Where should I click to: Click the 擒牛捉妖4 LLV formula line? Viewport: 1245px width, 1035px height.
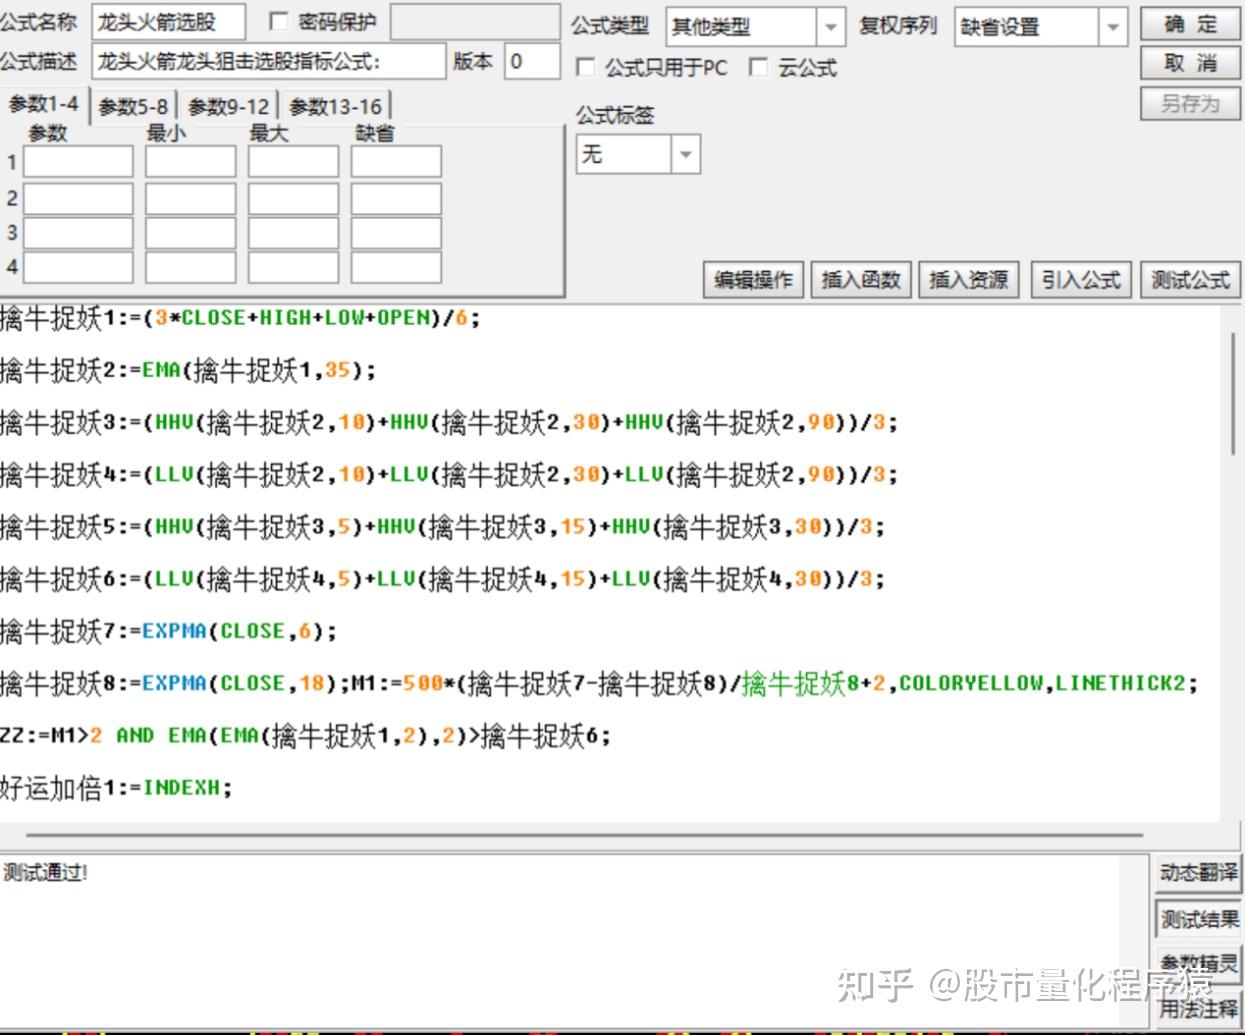[x=449, y=474]
